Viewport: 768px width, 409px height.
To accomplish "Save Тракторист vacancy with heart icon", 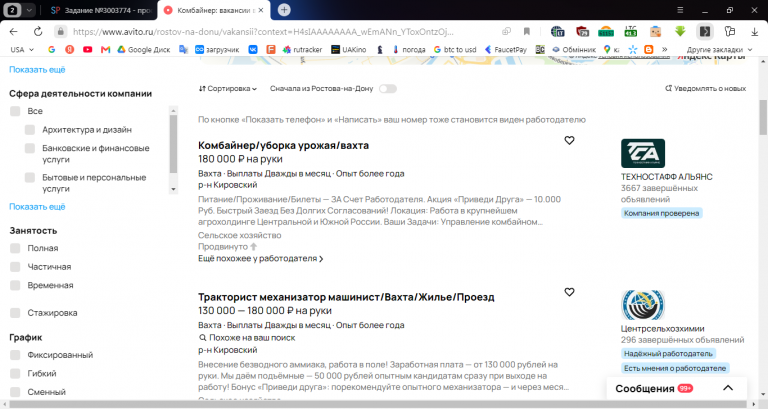I will pyautogui.click(x=569, y=292).
